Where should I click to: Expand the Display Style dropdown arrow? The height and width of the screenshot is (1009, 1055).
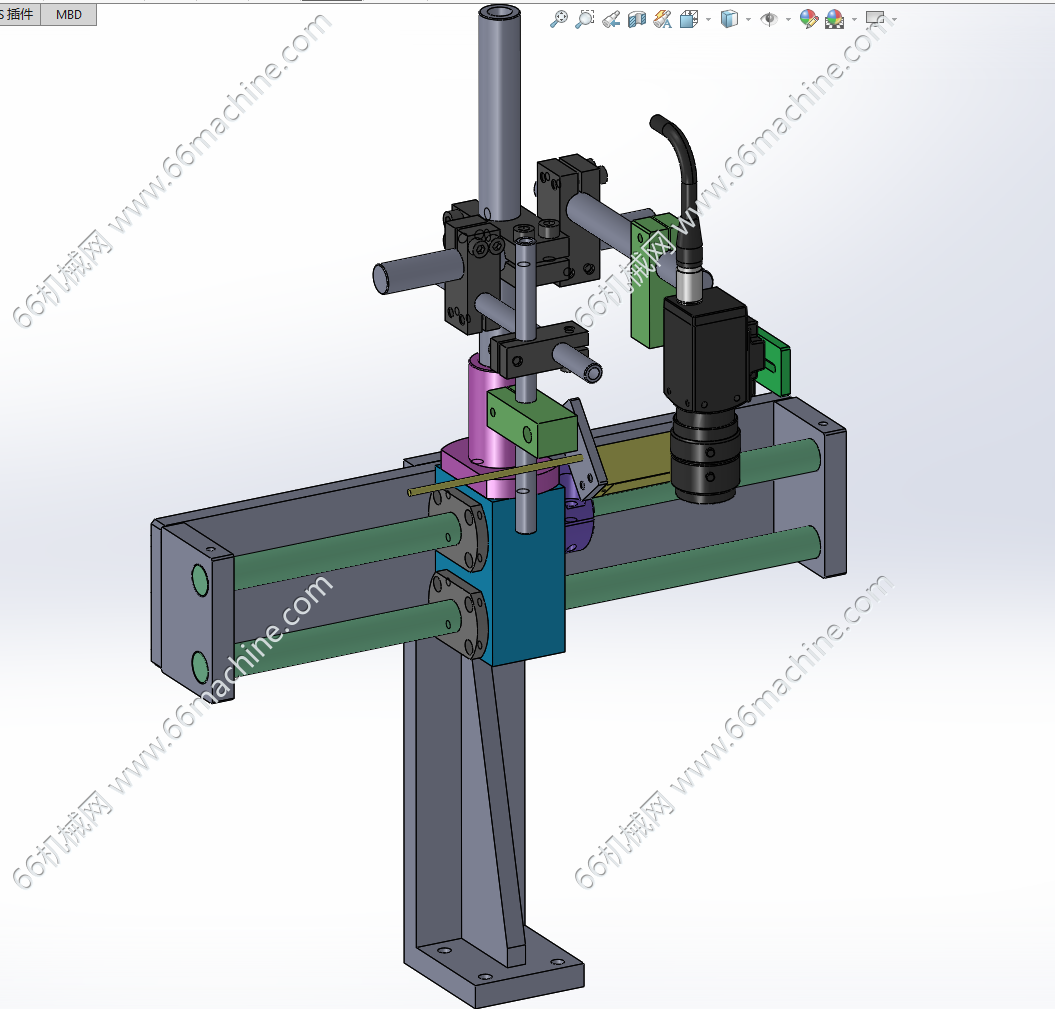[x=748, y=20]
